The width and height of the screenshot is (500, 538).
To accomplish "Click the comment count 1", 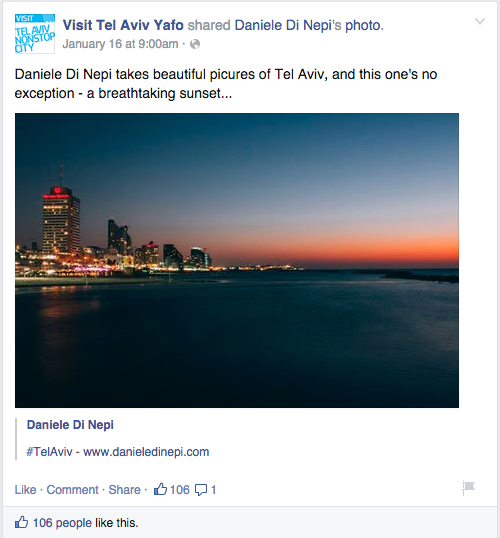I will [x=213, y=490].
